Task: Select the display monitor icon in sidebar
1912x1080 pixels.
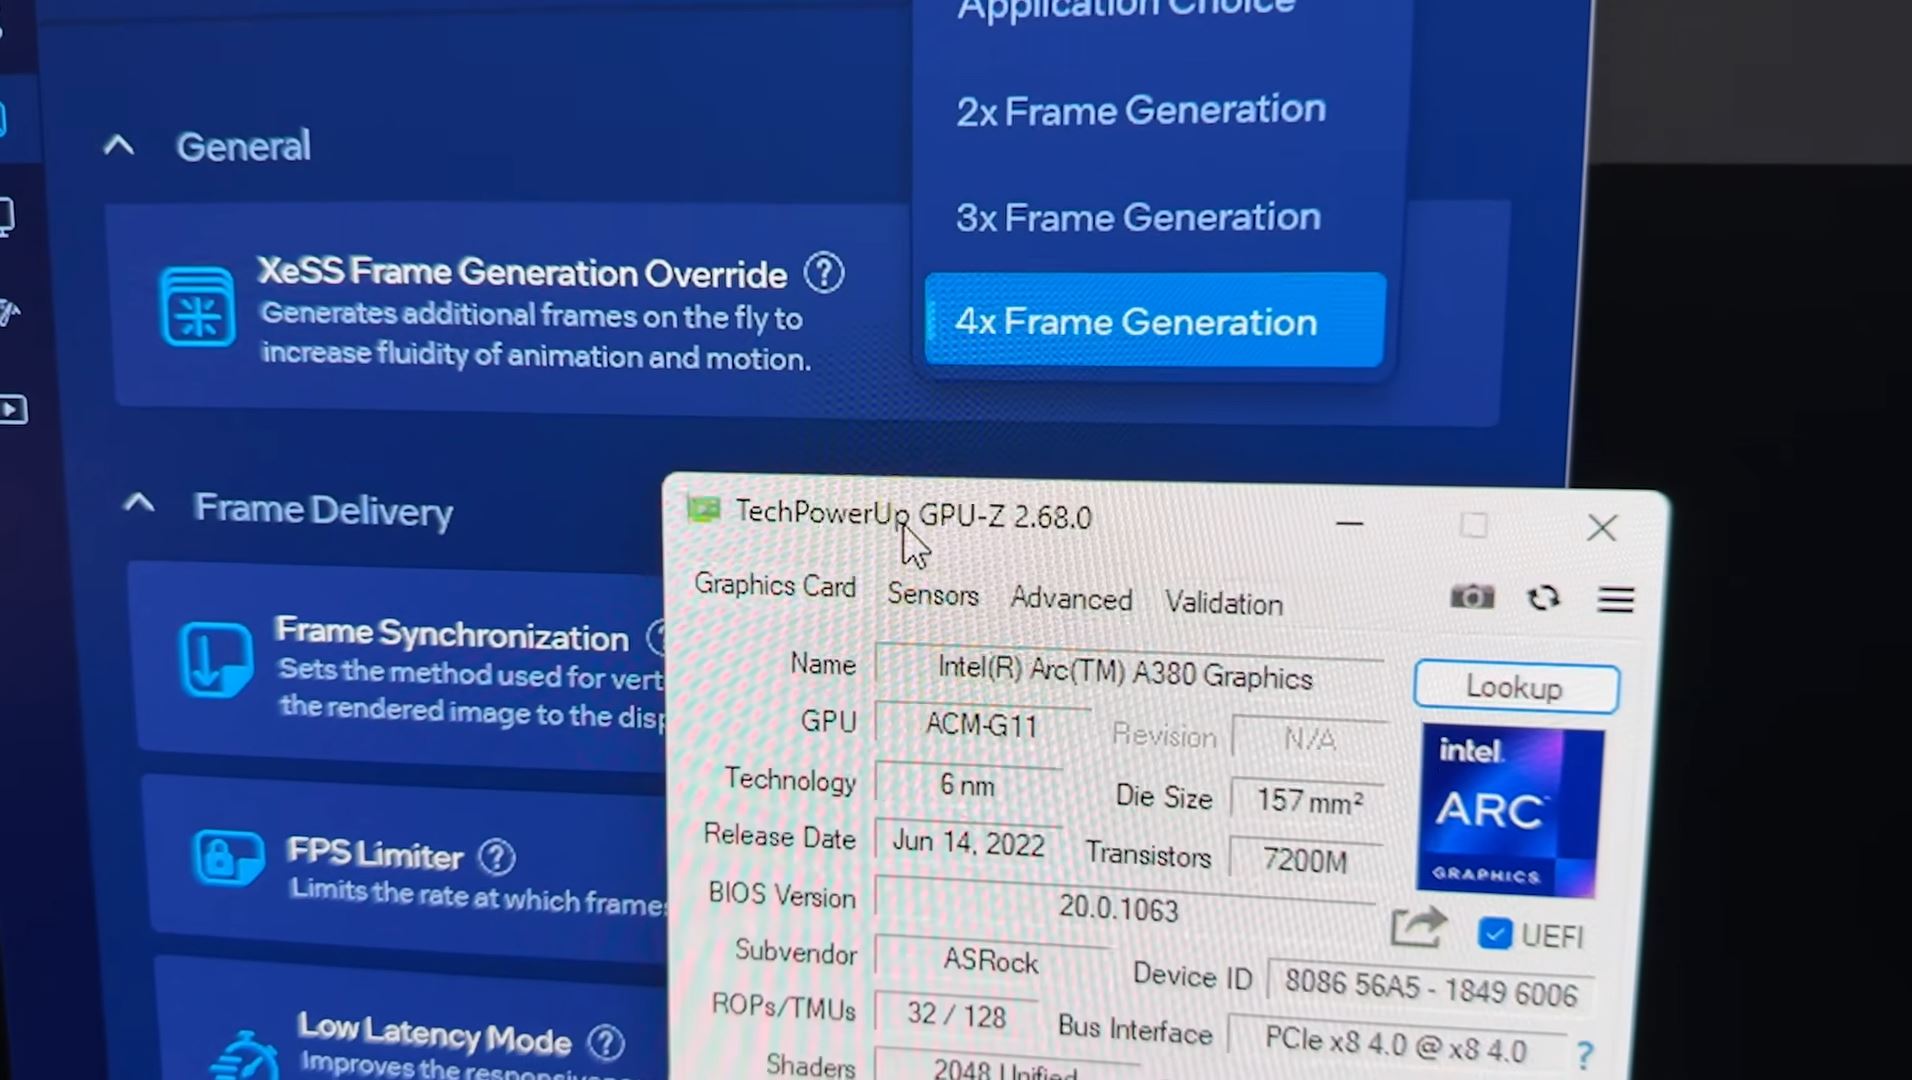Action: pos(10,217)
